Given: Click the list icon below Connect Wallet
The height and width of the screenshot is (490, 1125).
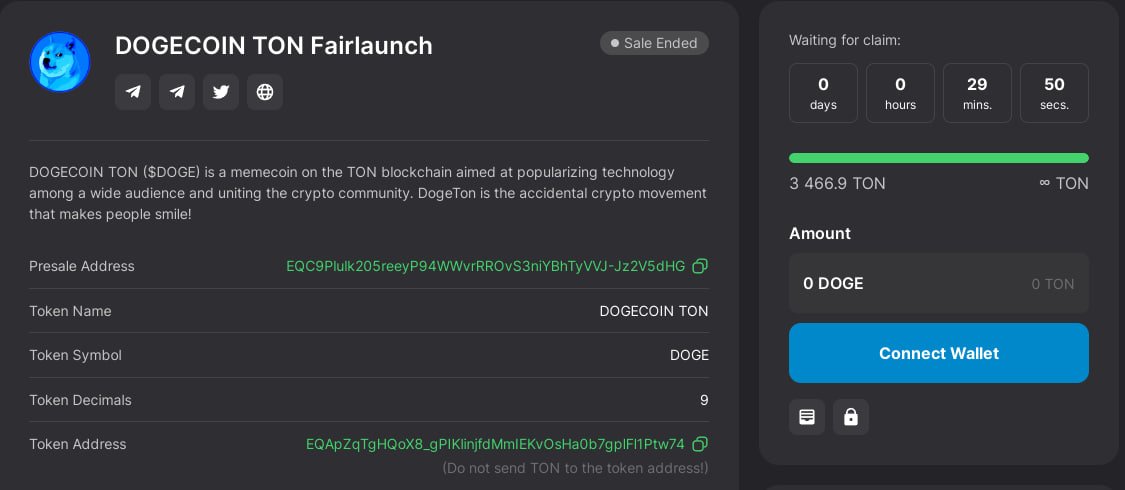Looking at the screenshot, I should click(807, 417).
